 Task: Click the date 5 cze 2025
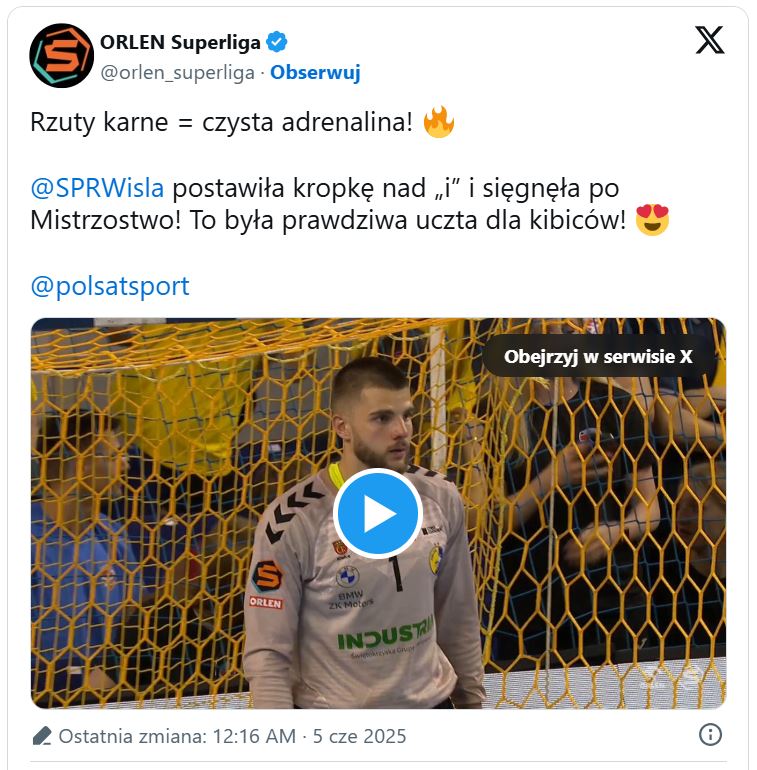point(359,736)
